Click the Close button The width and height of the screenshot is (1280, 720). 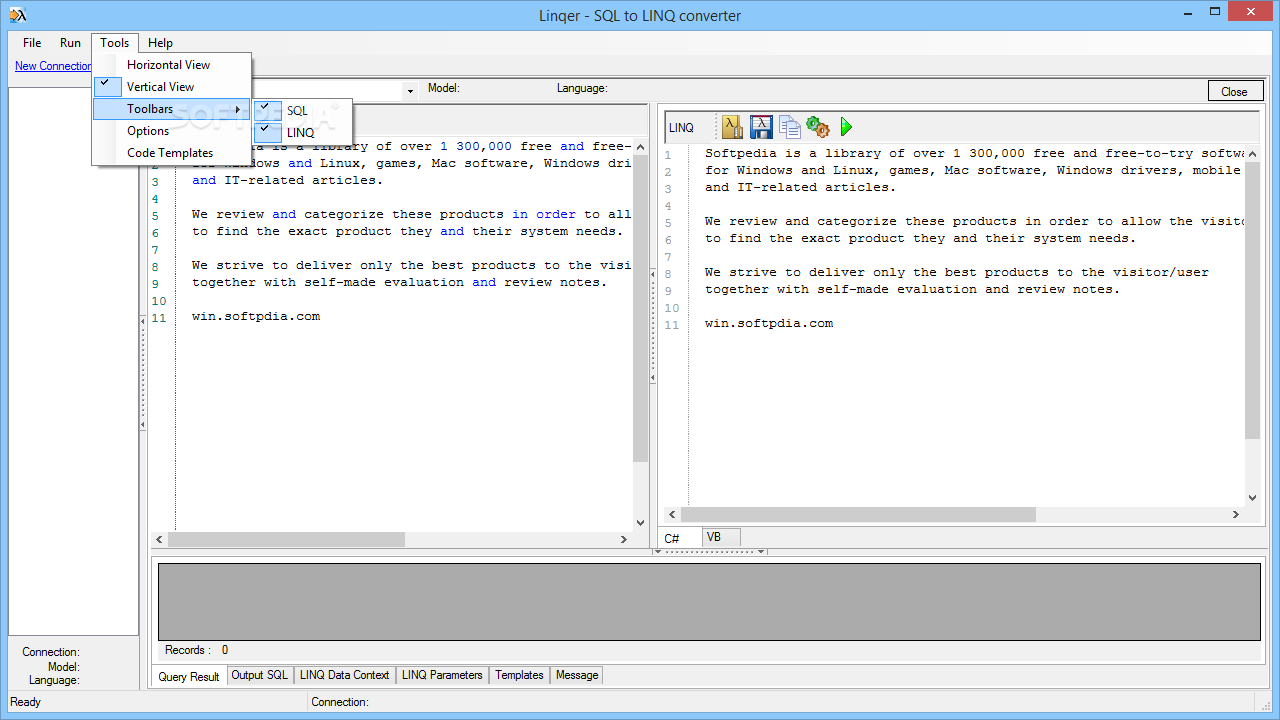coord(1234,91)
